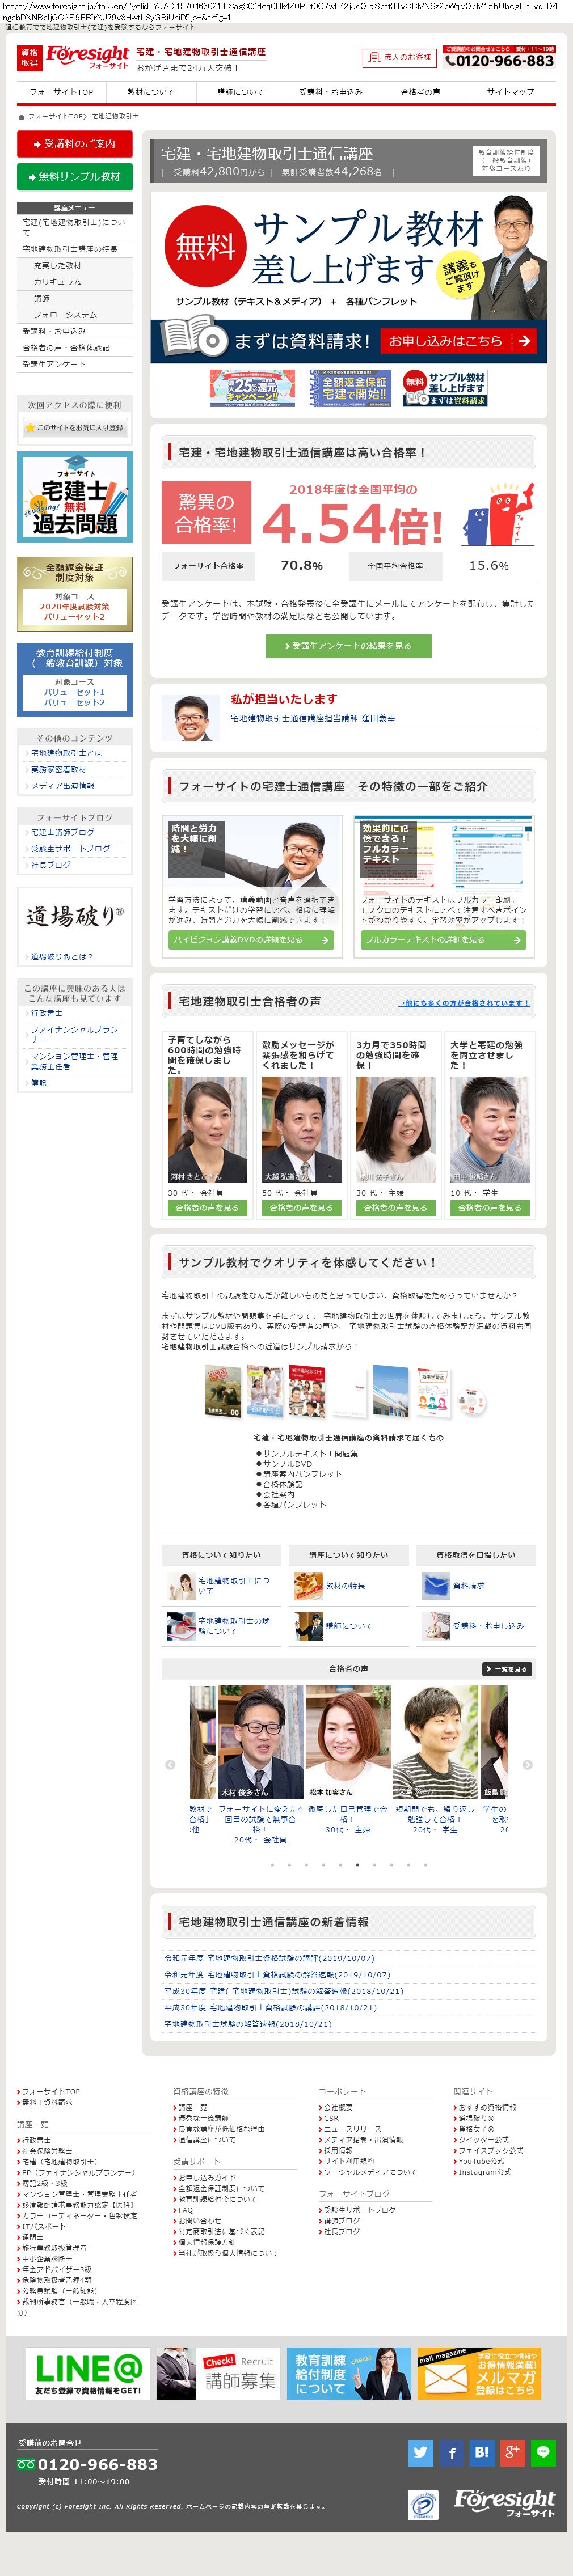Click the 法人のお客様 header button

coord(399,58)
